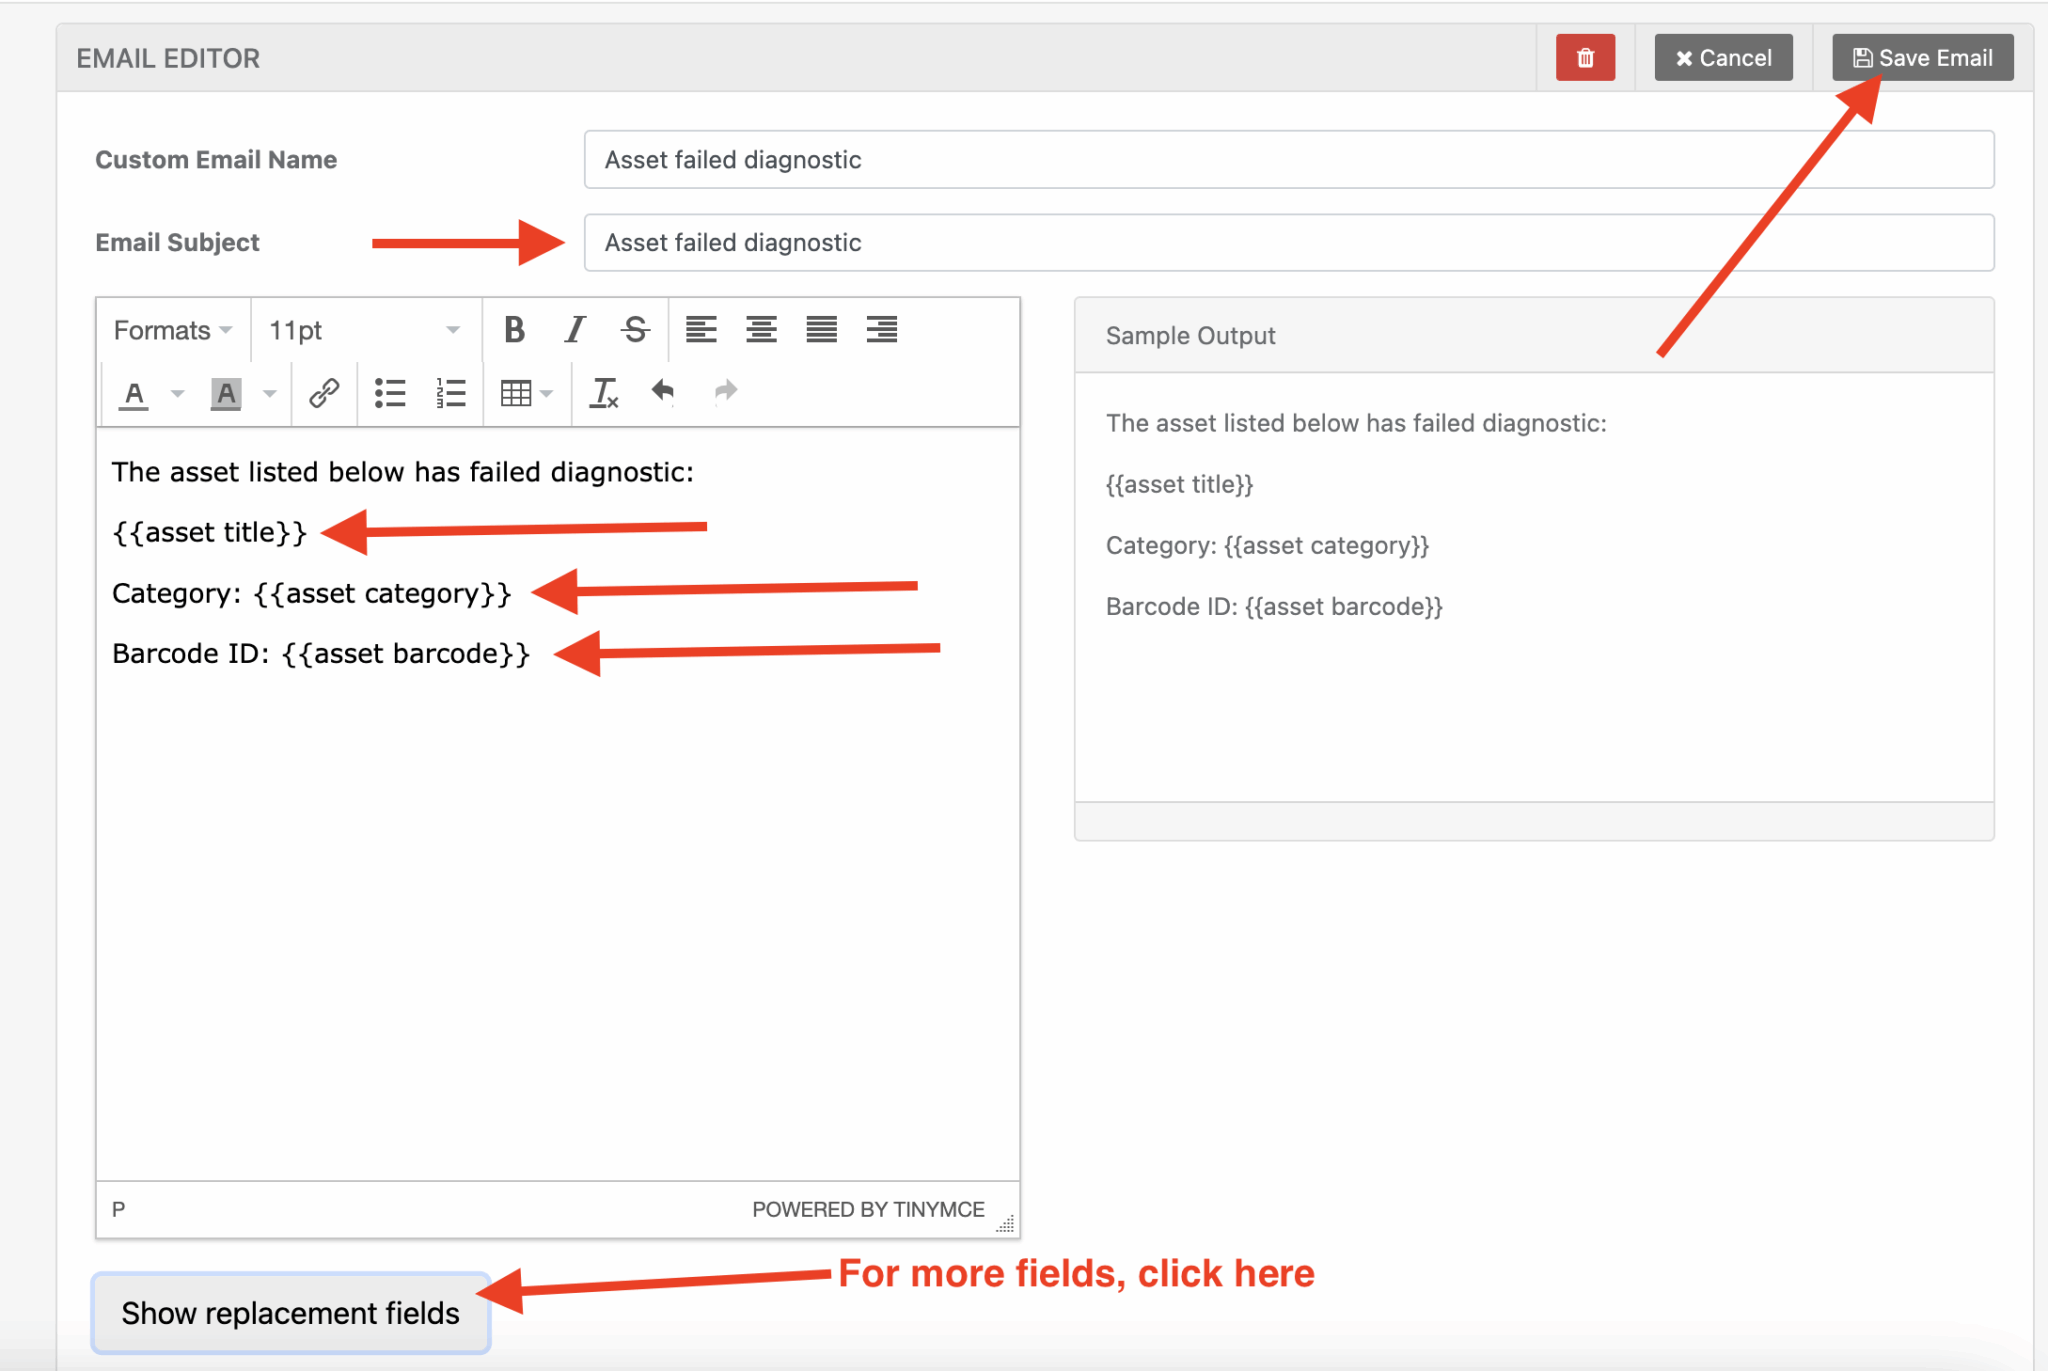Save the email with Save Email
Screen dimensions: 2048x1371
pos(1921,57)
